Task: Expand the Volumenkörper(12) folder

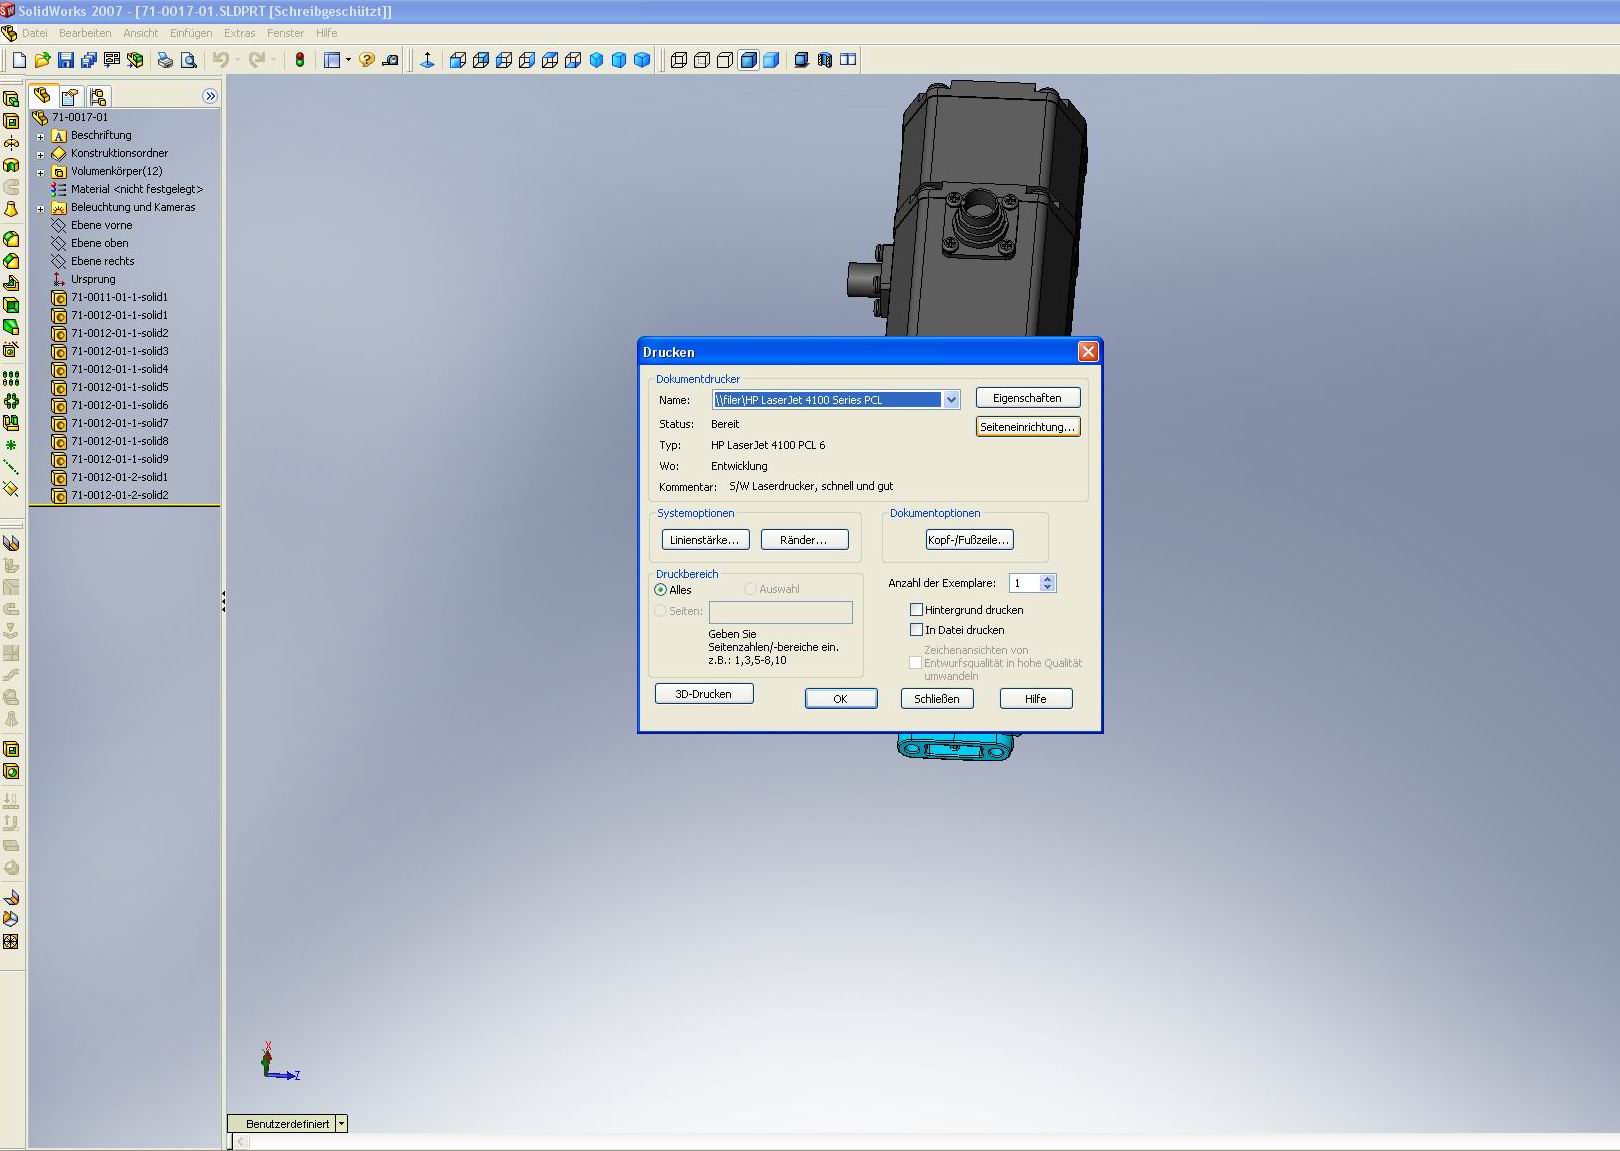Action: coord(40,172)
